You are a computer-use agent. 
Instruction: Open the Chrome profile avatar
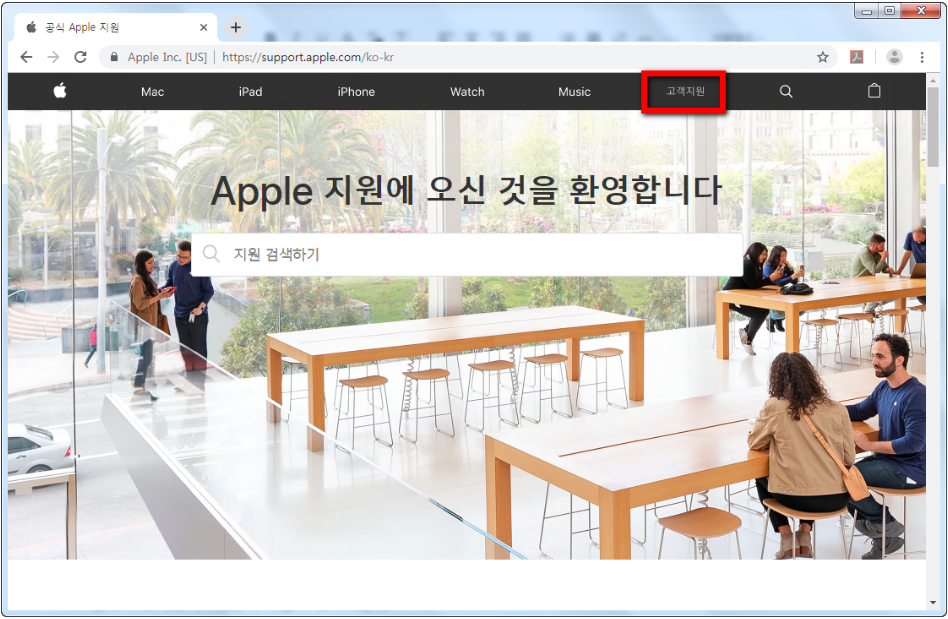894,57
